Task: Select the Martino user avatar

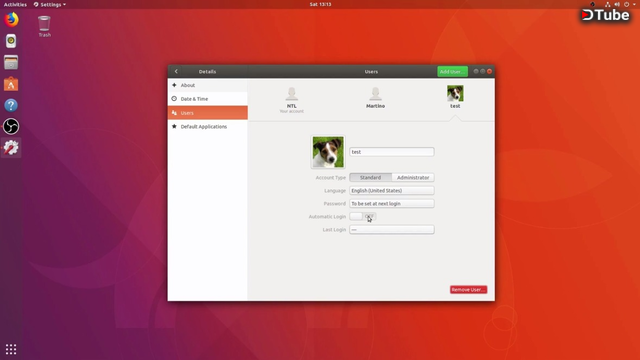Action: point(375,94)
